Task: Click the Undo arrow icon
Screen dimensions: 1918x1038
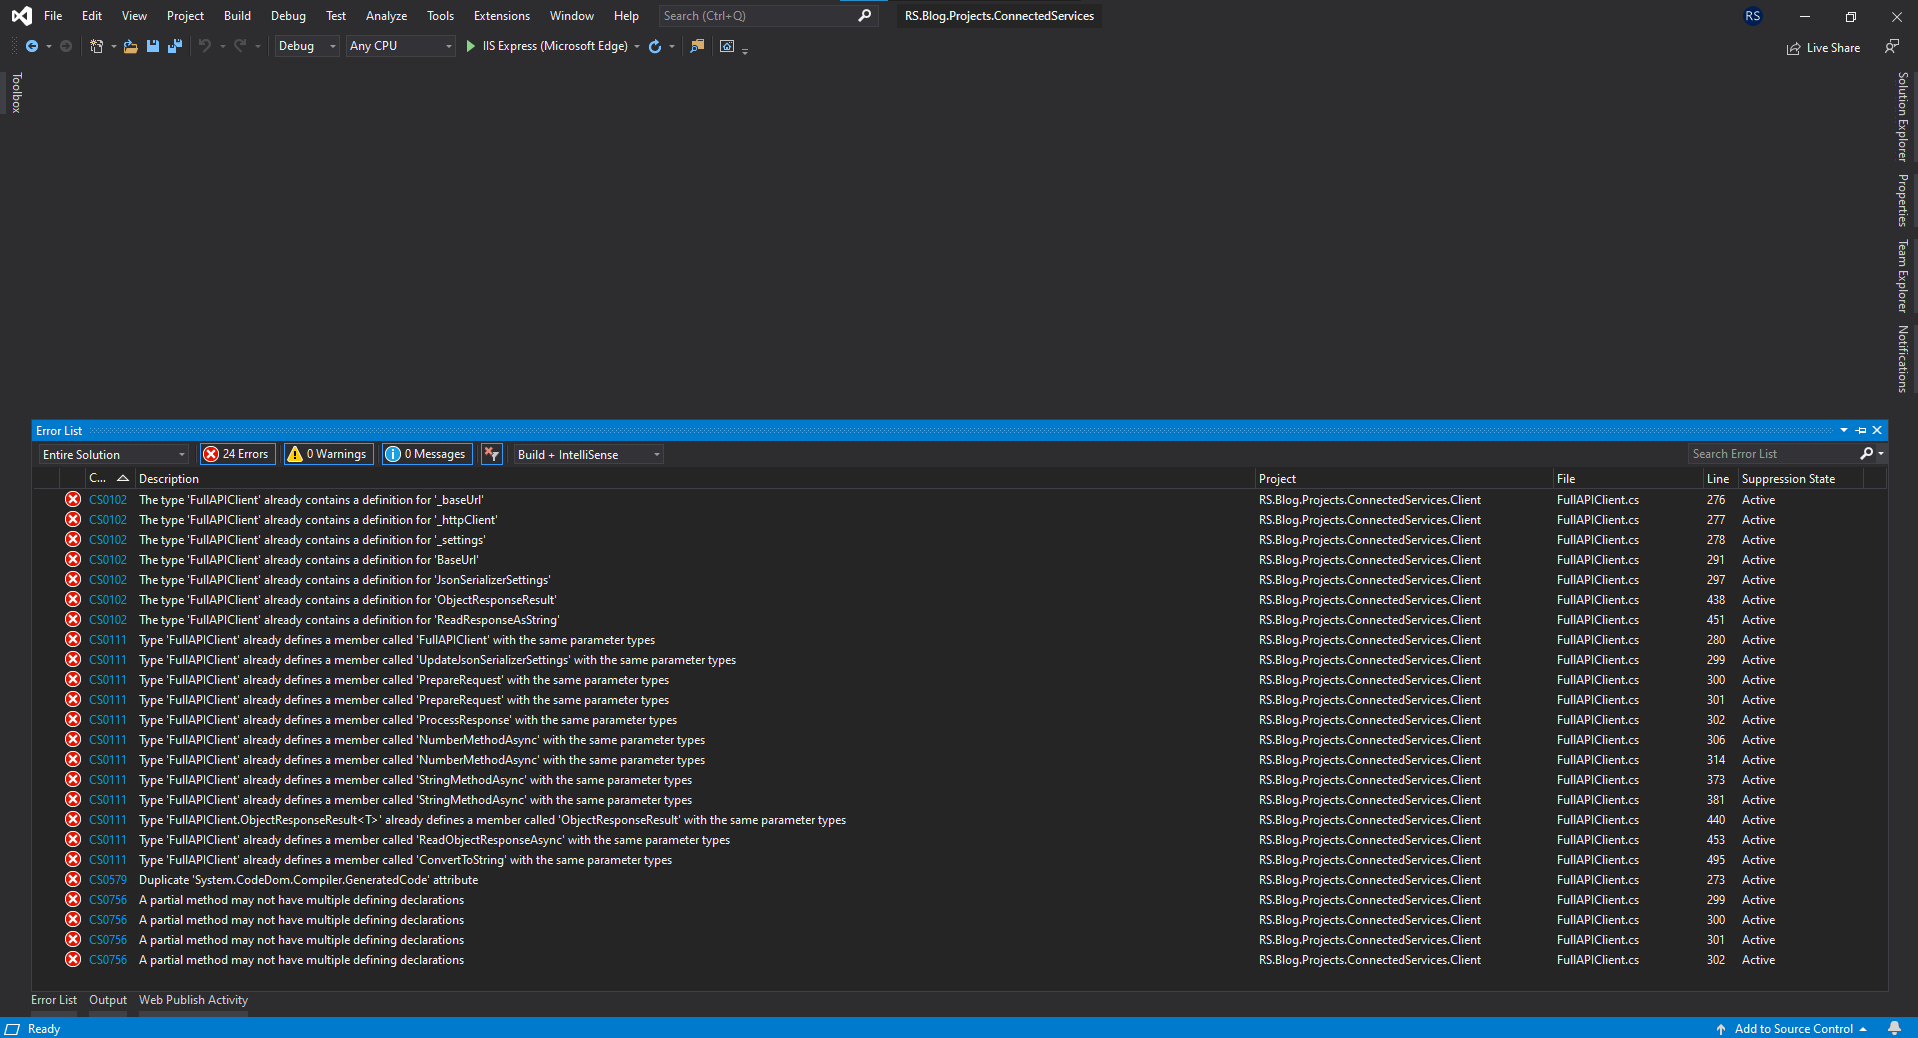Action: 205,46
